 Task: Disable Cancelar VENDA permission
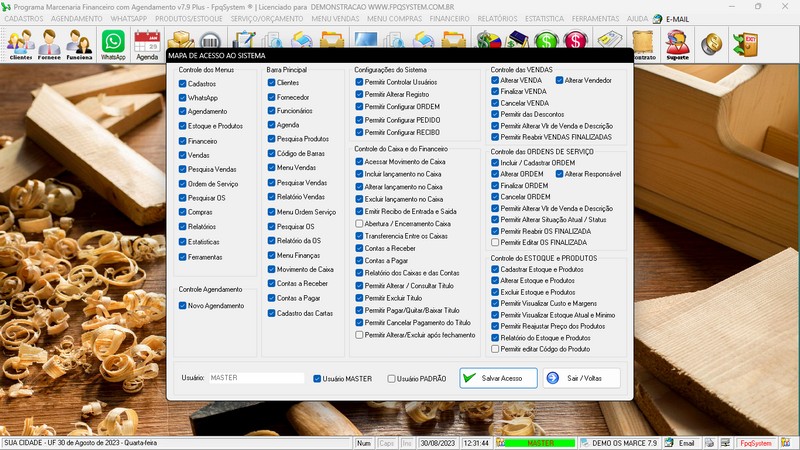point(494,103)
